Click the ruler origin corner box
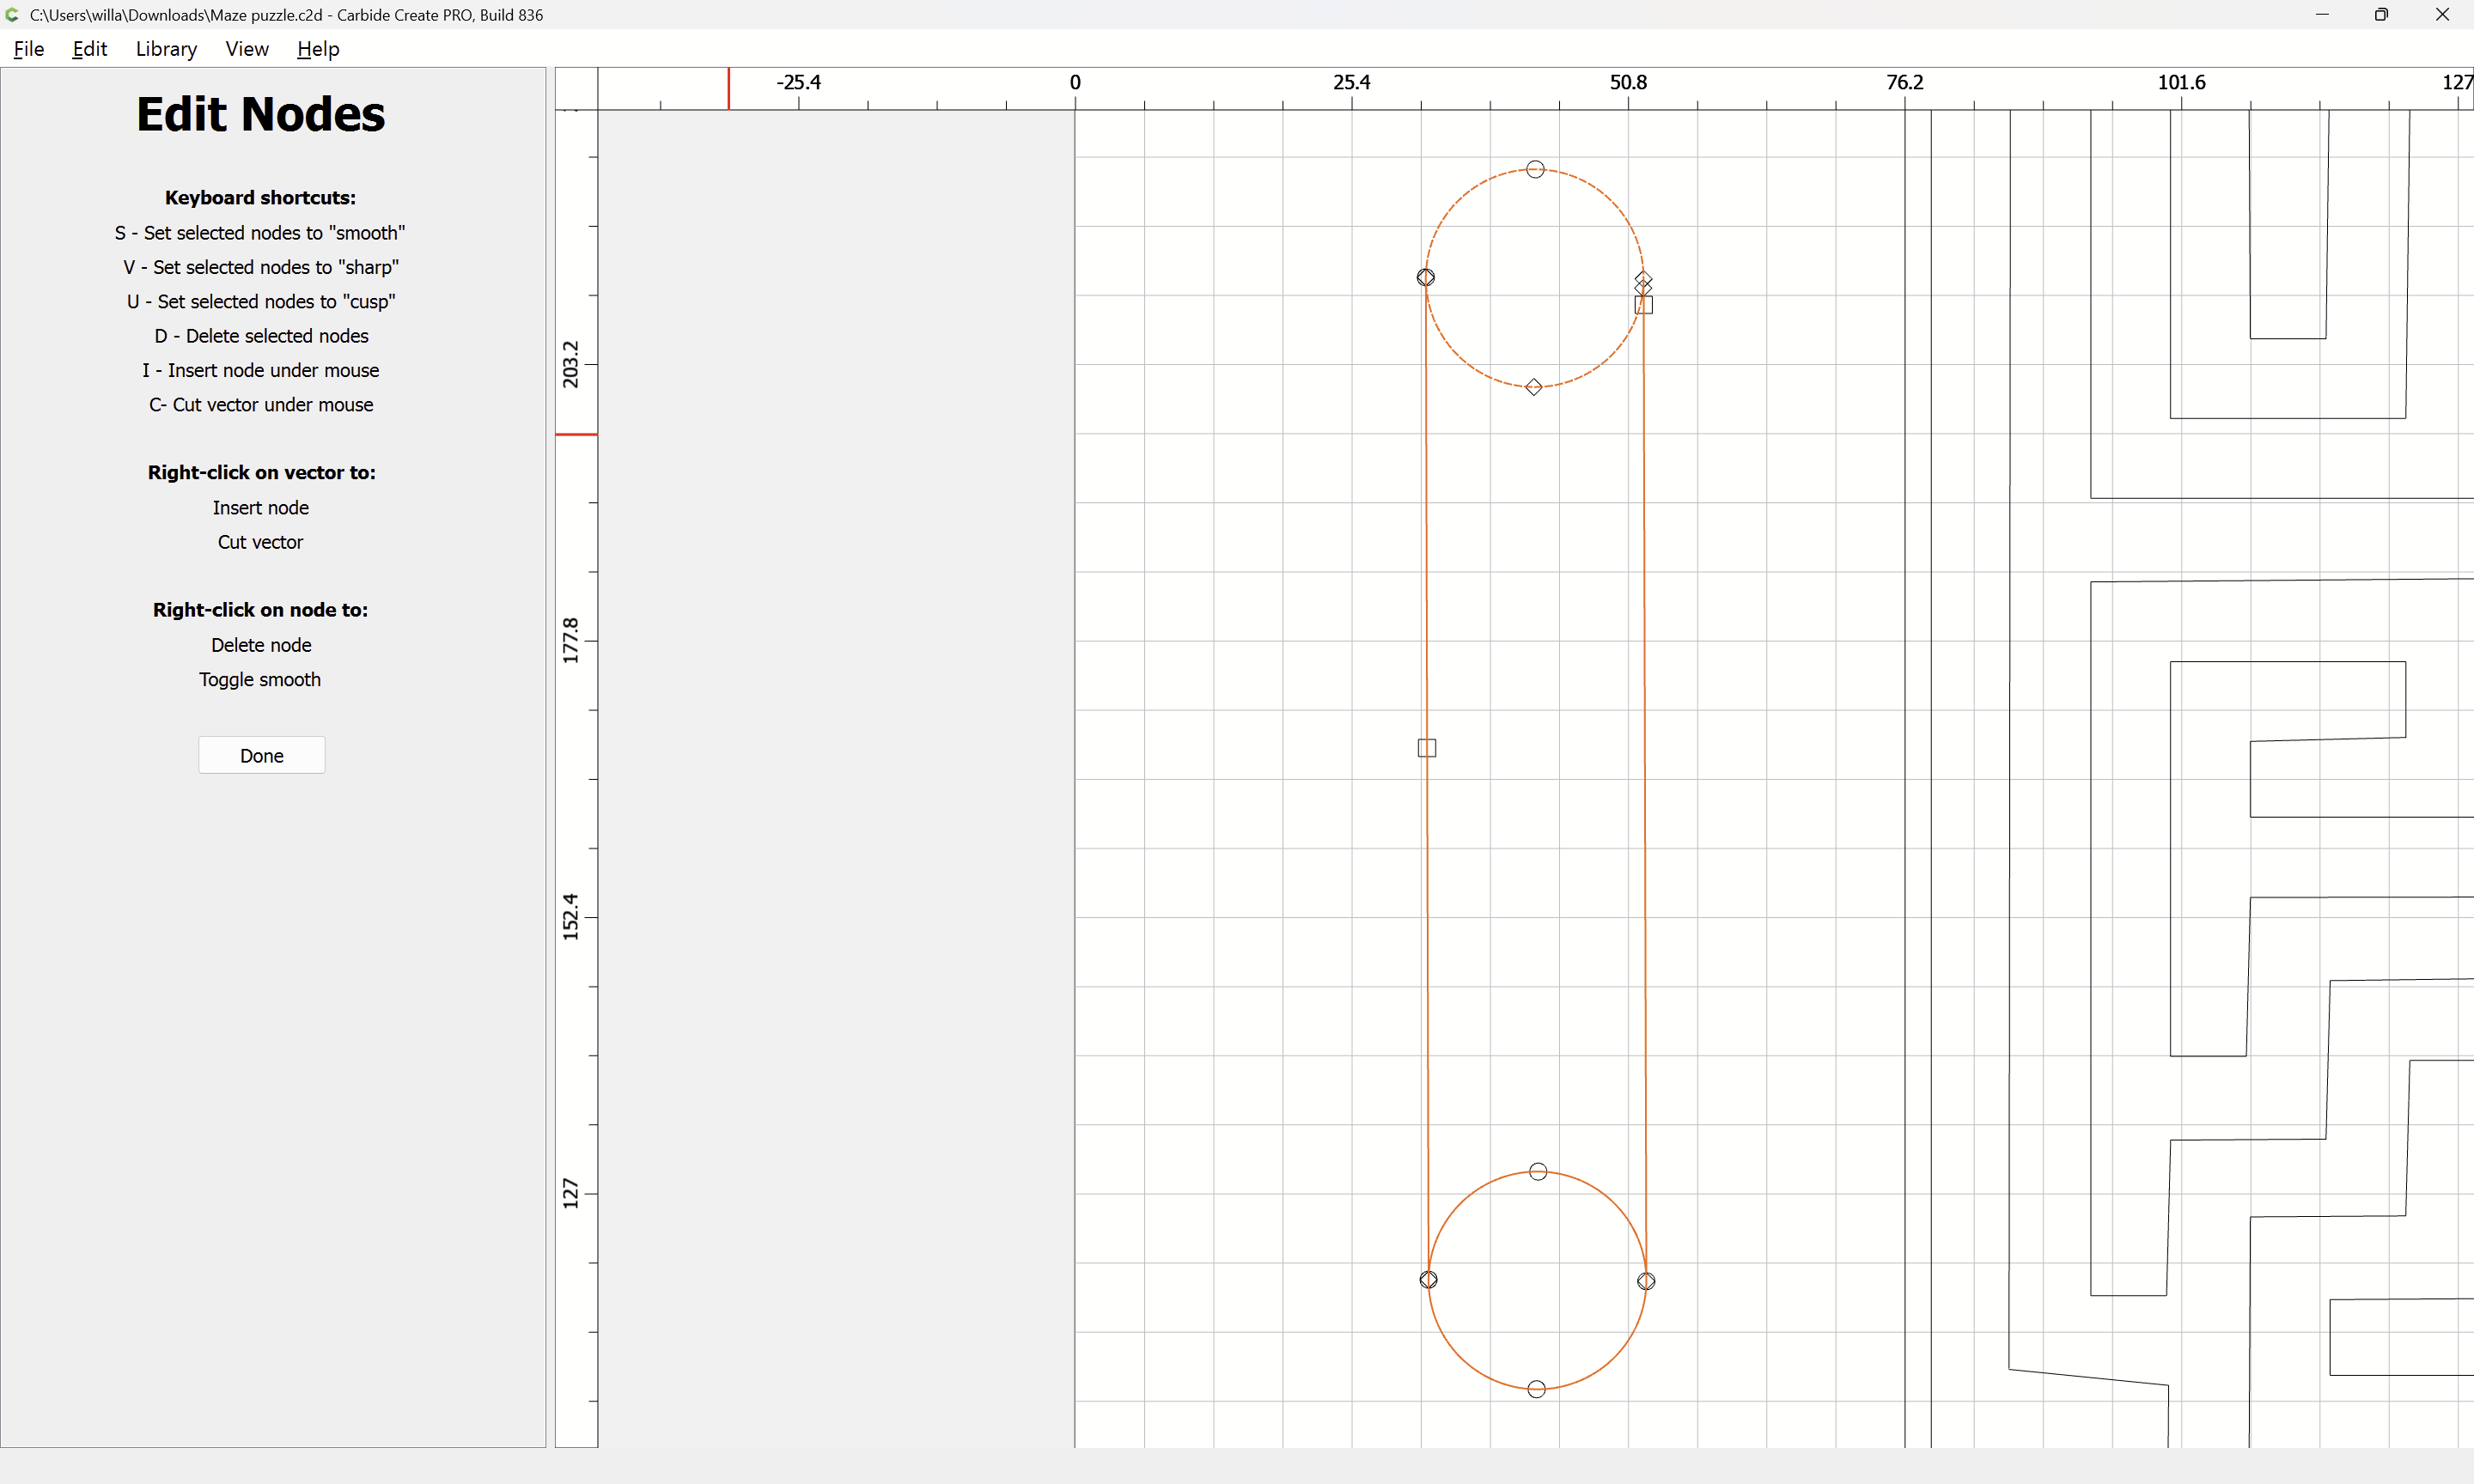 click(x=576, y=89)
